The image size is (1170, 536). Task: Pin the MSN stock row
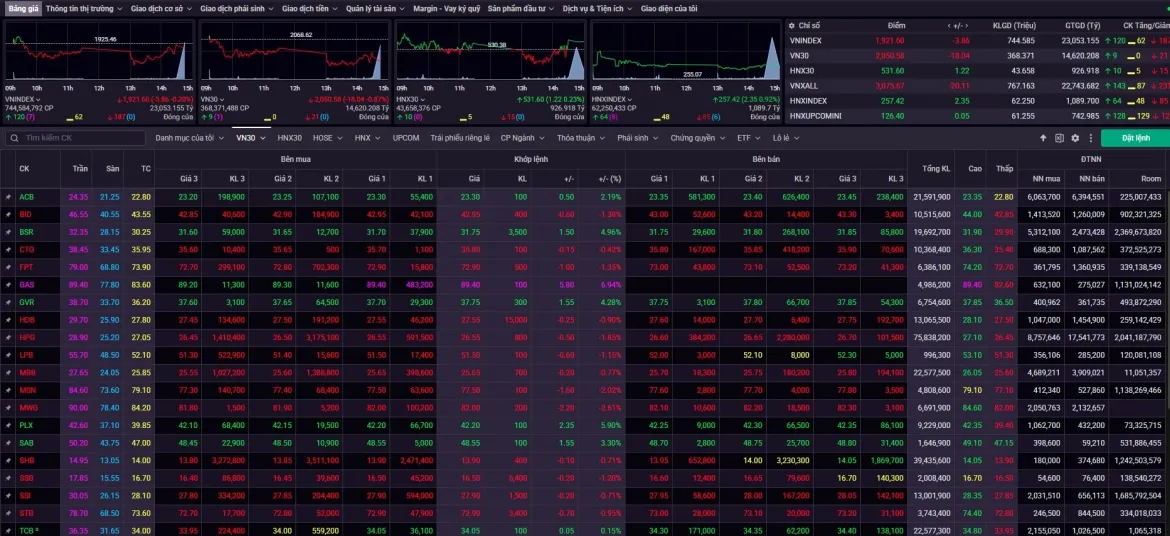click(8, 390)
